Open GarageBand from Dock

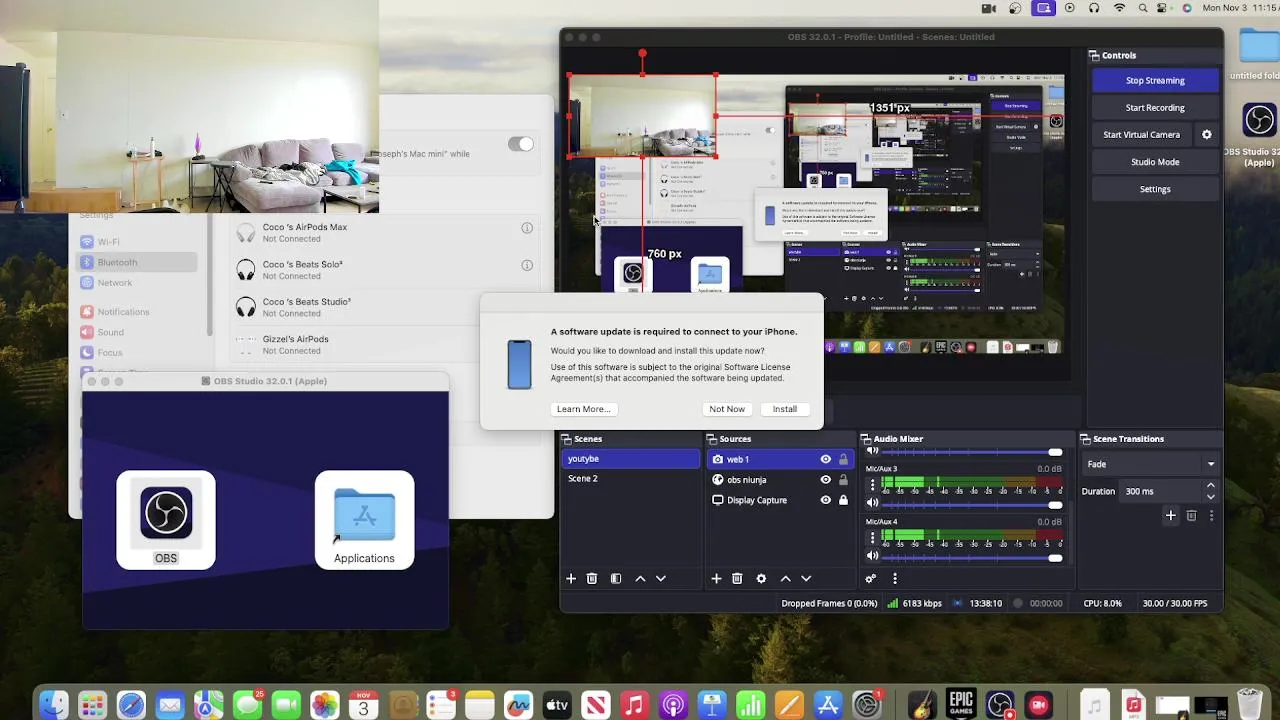pos(922,704)
